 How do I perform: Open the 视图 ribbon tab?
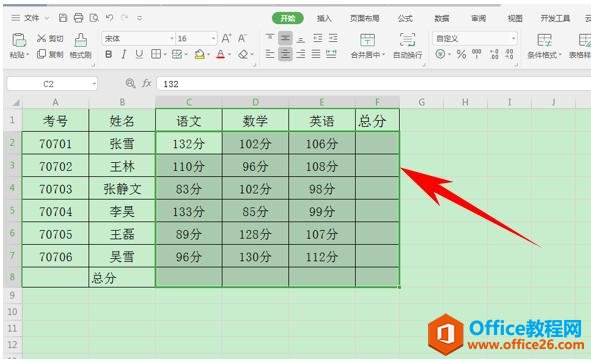point(515,18)
